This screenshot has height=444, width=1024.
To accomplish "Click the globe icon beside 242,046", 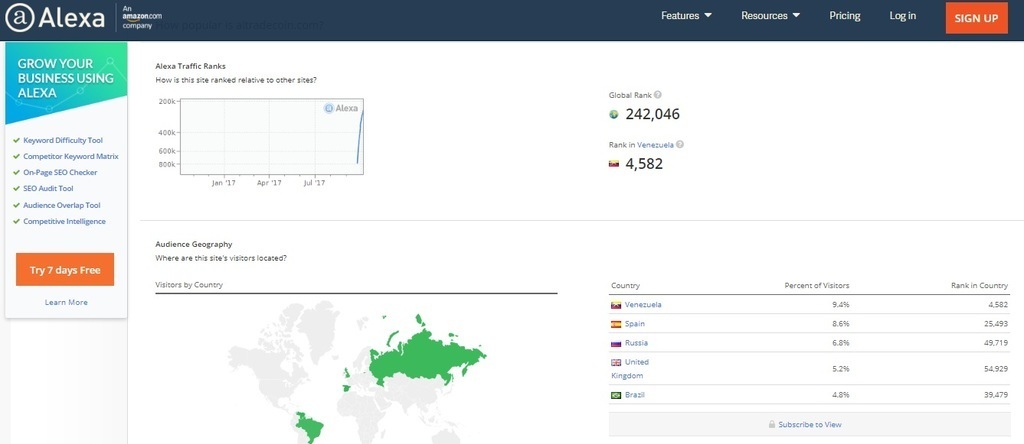I will pyautogui.click(x=613, y=115).
